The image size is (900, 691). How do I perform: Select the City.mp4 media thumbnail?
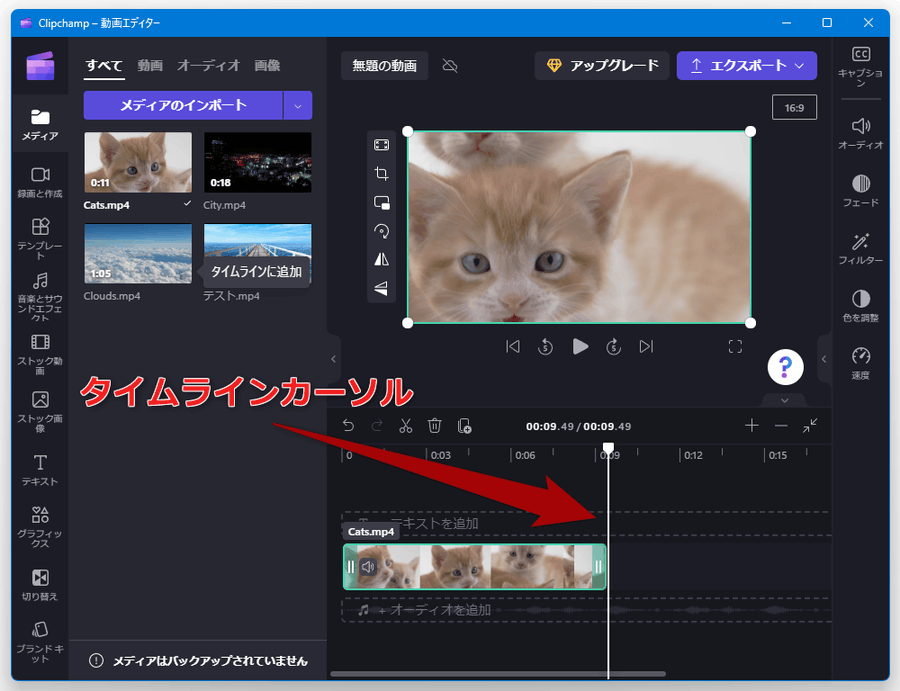[258, 162]
